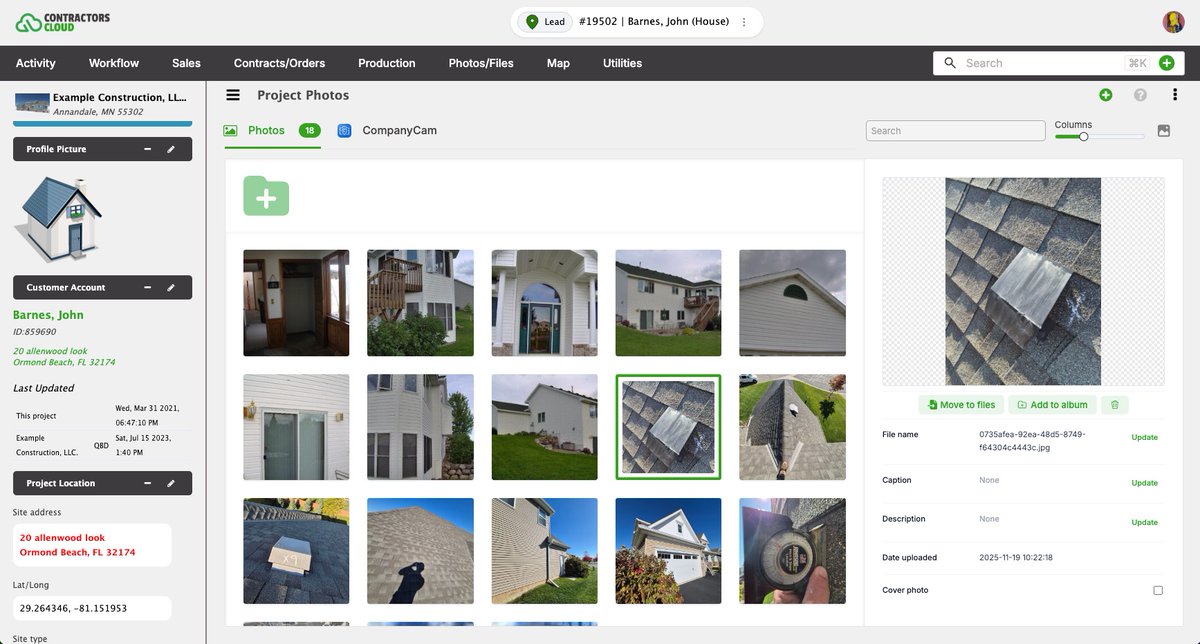
Task: Open the Map menu
Action: pyautogui.click(x=558, y=63)
